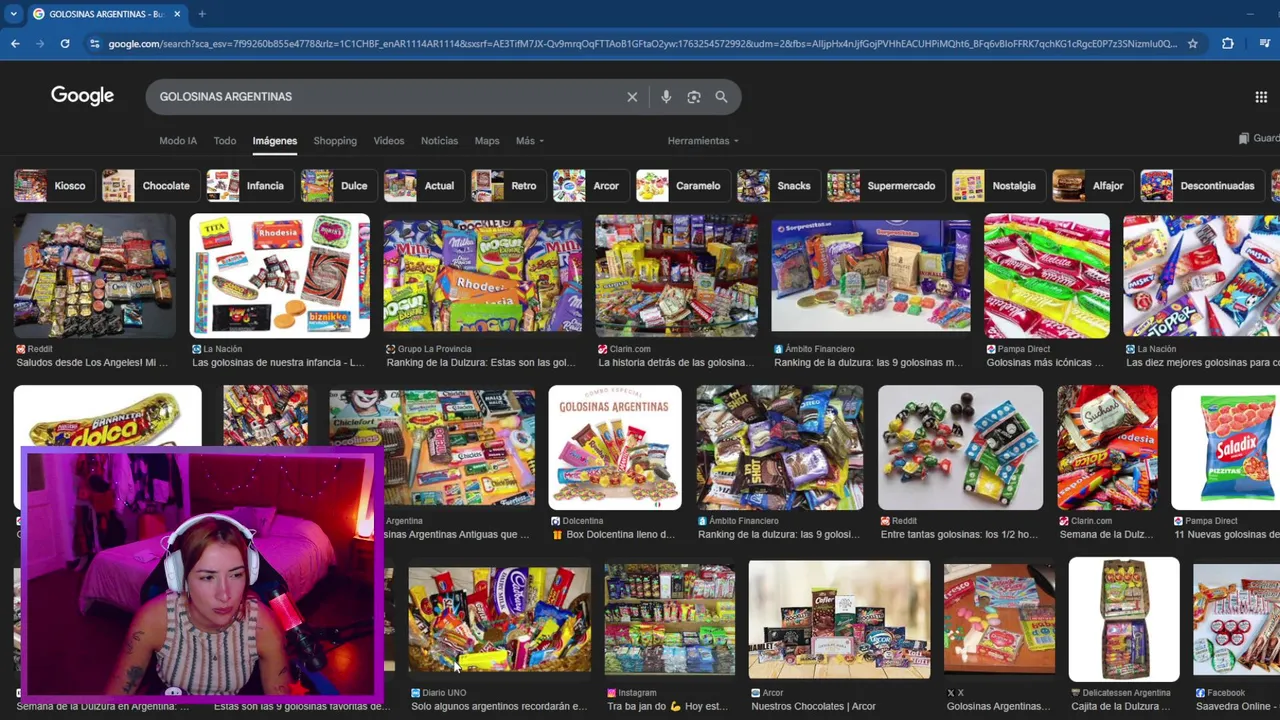Open the Reddit Saludos desde Los Angeles image
Image resolution: width=1280 pixels, height=720 pixels.
(95, 276)
